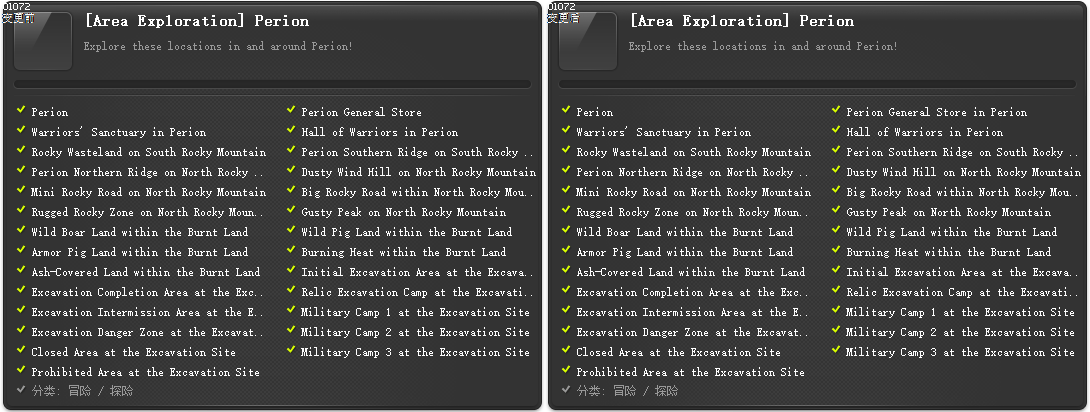This screenshot has width=1090, height=412.
Task: Click the progress bar in the left panel
Action: click(x=272, y=85)
